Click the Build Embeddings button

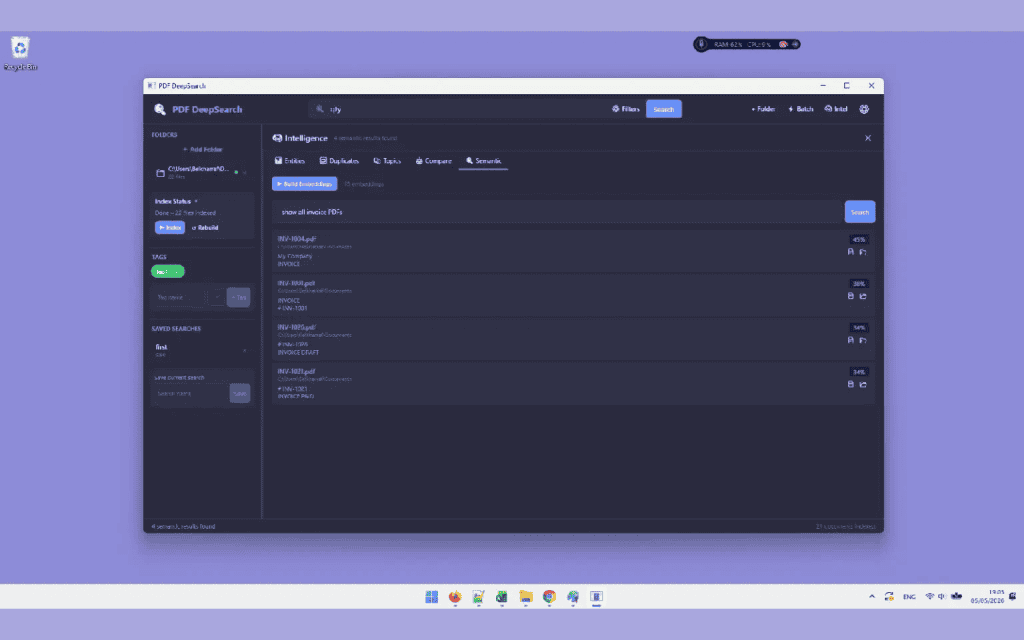304,184
